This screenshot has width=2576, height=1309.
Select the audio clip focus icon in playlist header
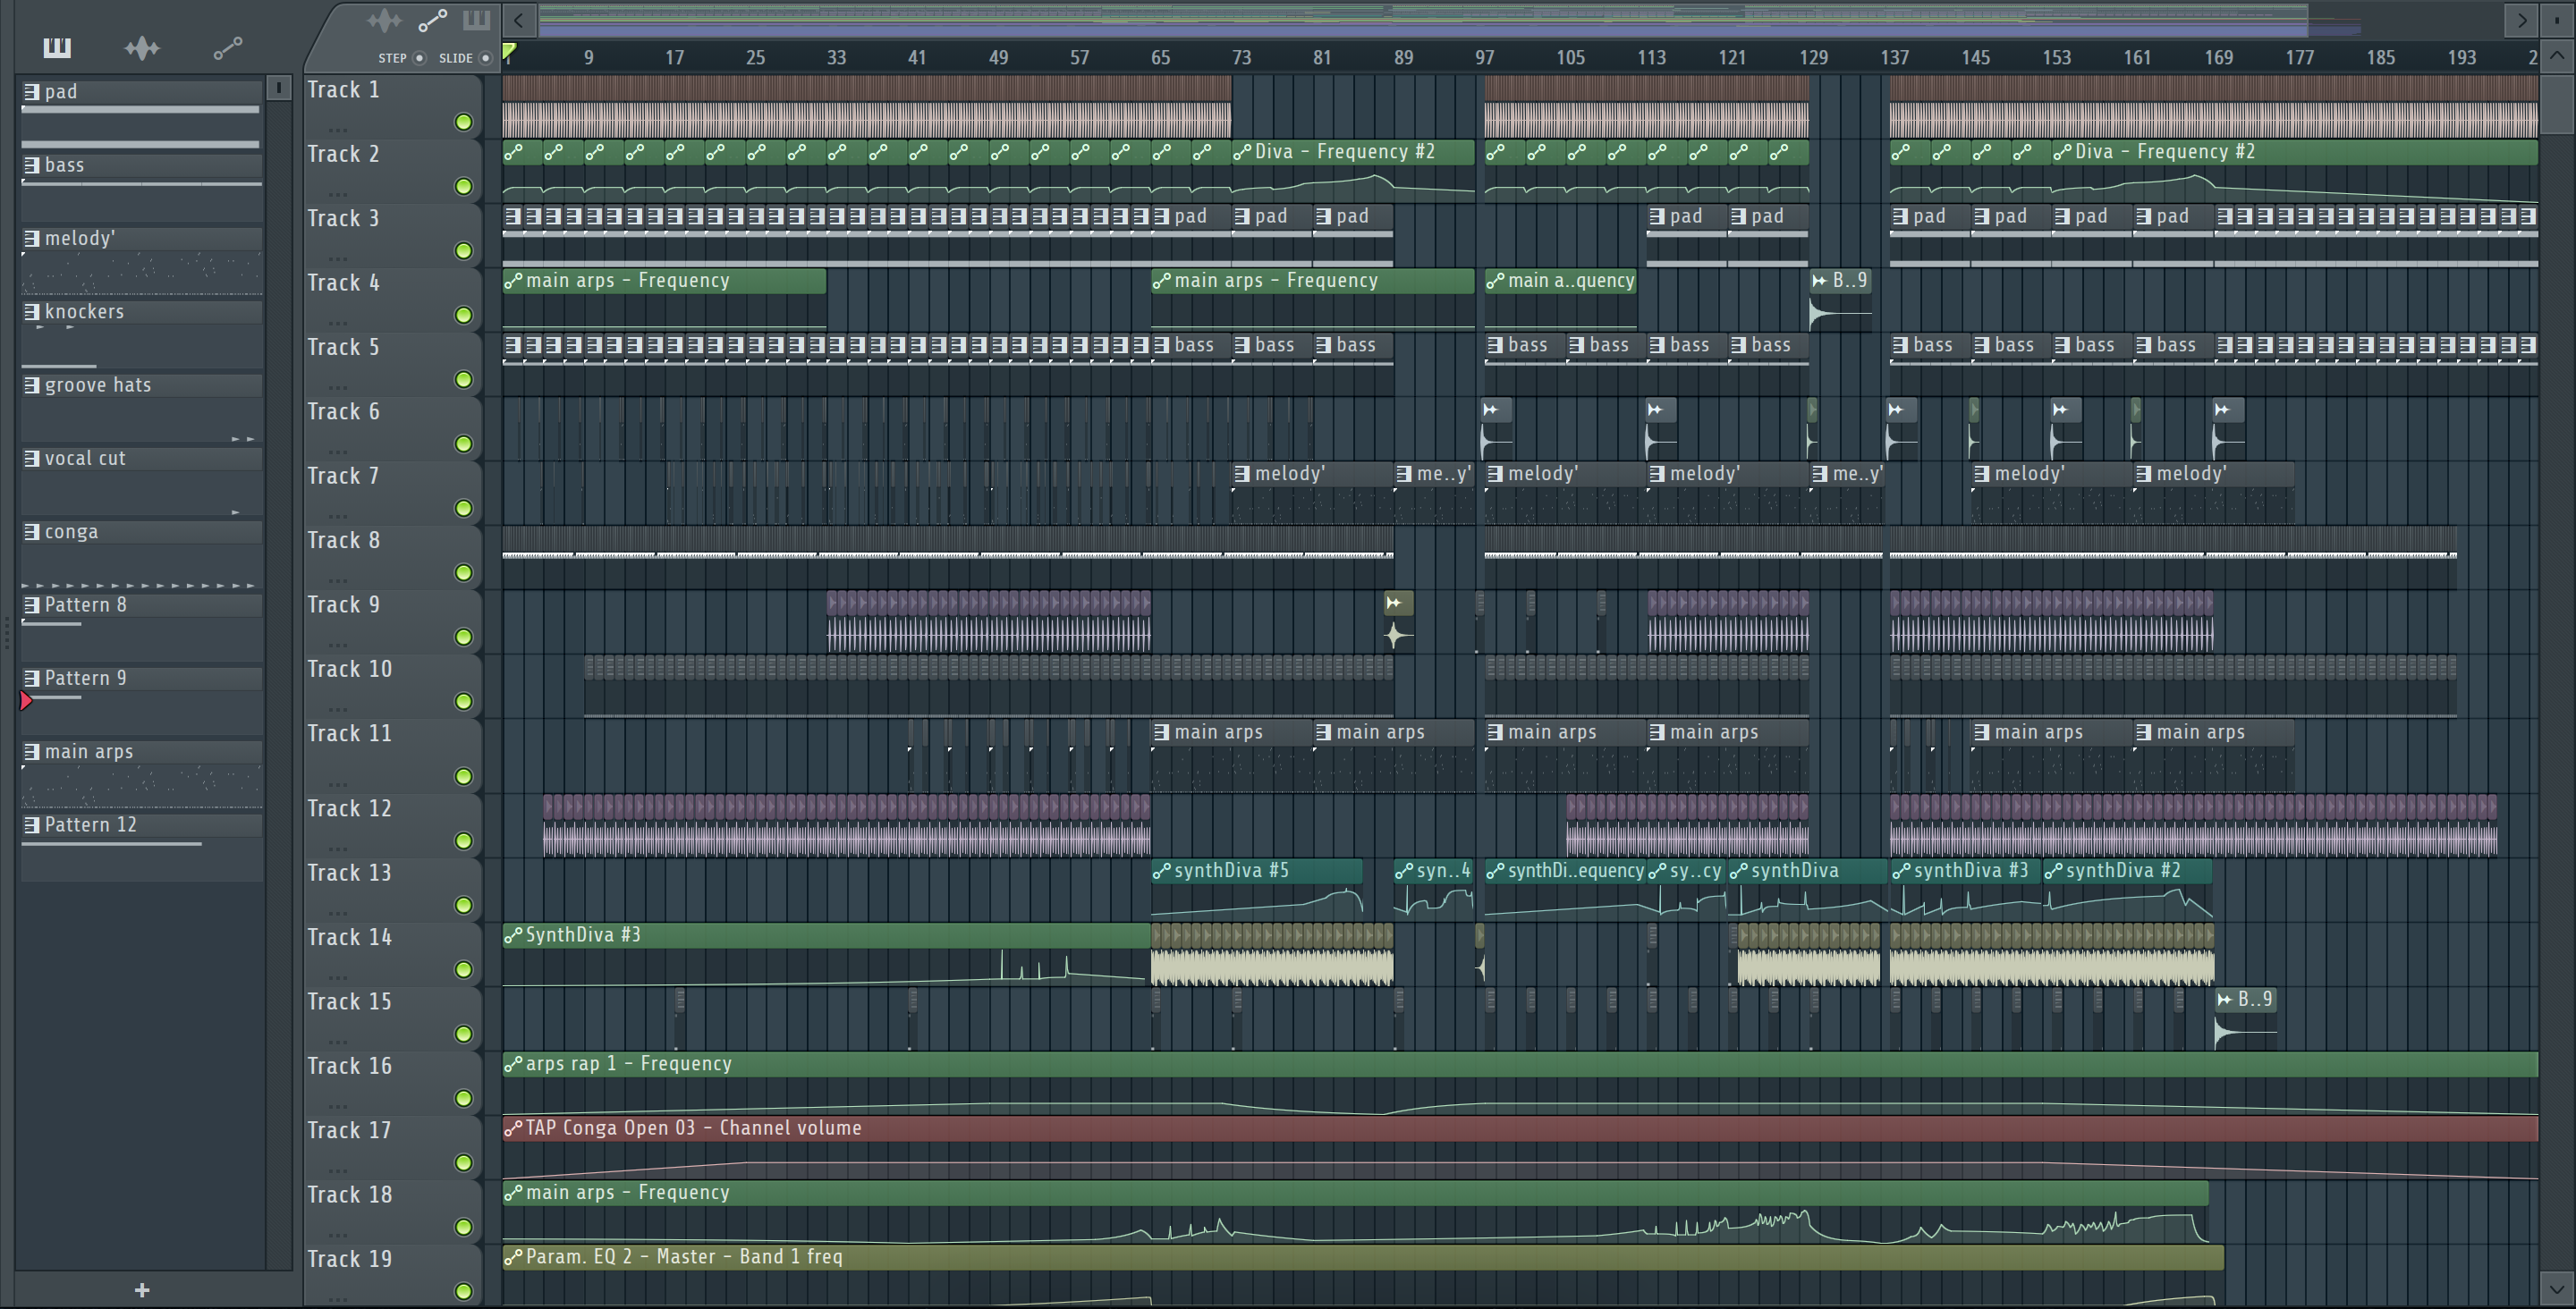(384, 19)
